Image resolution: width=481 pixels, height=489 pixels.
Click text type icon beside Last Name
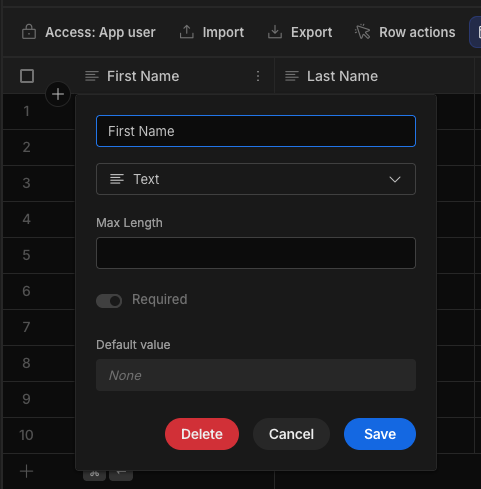click(292, 76)
